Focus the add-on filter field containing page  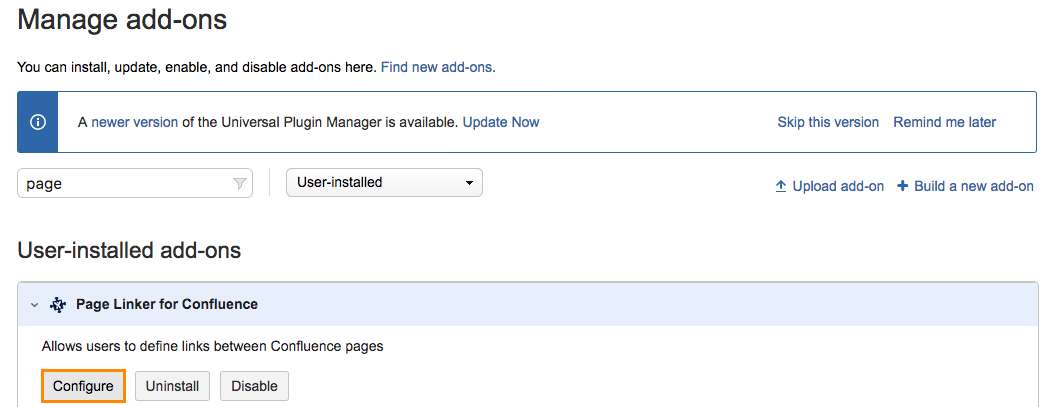pyautogui.click(x=125, y=184)
